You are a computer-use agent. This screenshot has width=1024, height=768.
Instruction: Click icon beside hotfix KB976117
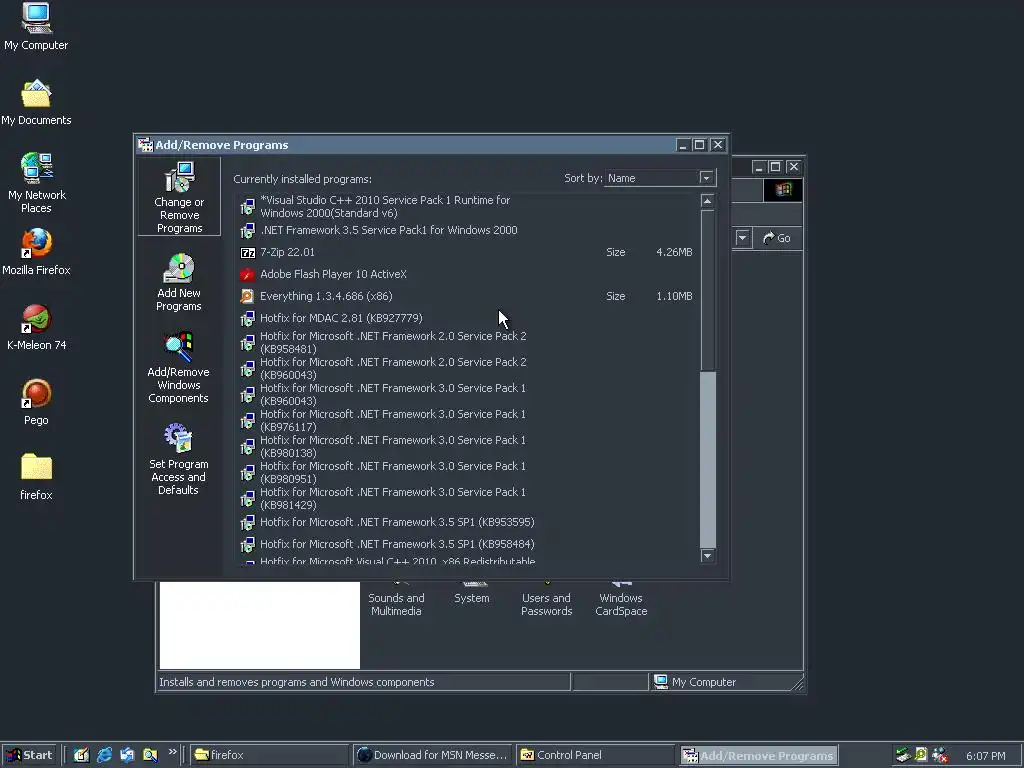point(248,421)
